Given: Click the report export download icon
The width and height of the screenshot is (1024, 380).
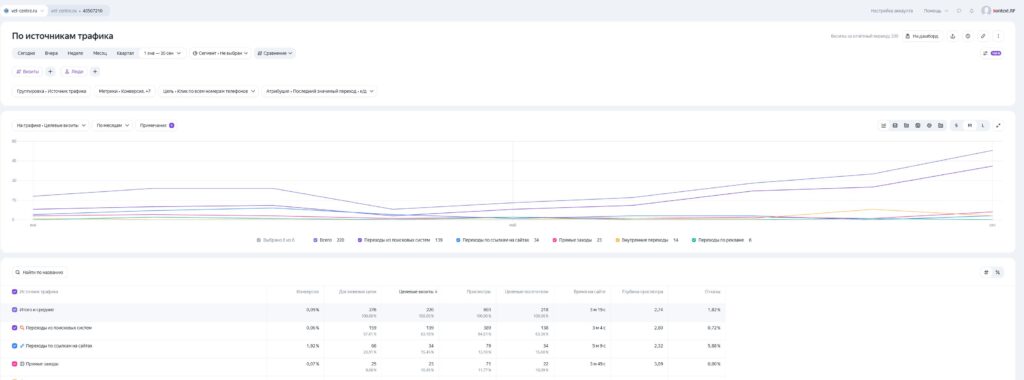Looking at the screenshot, I should tap(952, 37).
